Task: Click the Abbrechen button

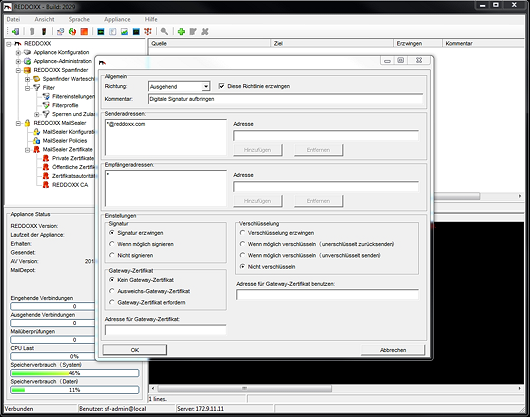Action: click(393, 350)
